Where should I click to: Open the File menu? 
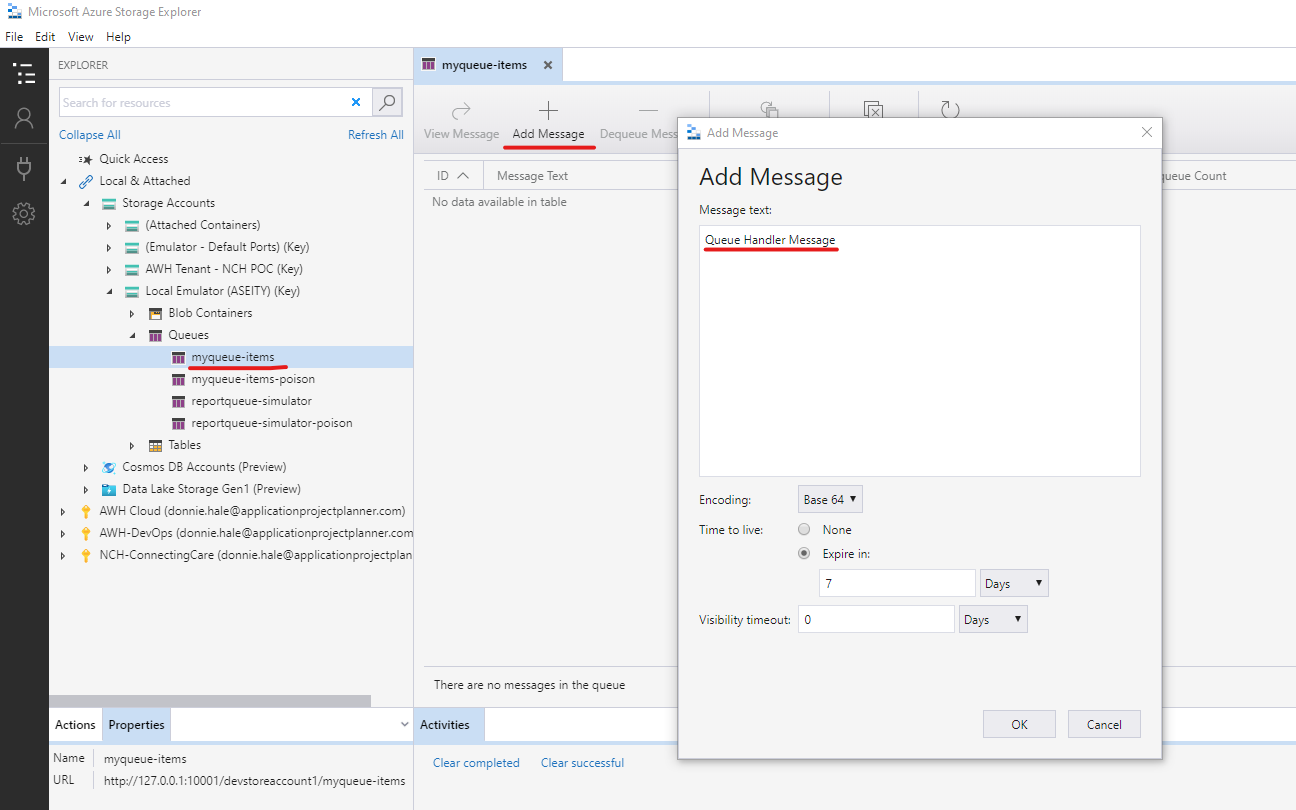pyautogui.click(x=14, y=36)
